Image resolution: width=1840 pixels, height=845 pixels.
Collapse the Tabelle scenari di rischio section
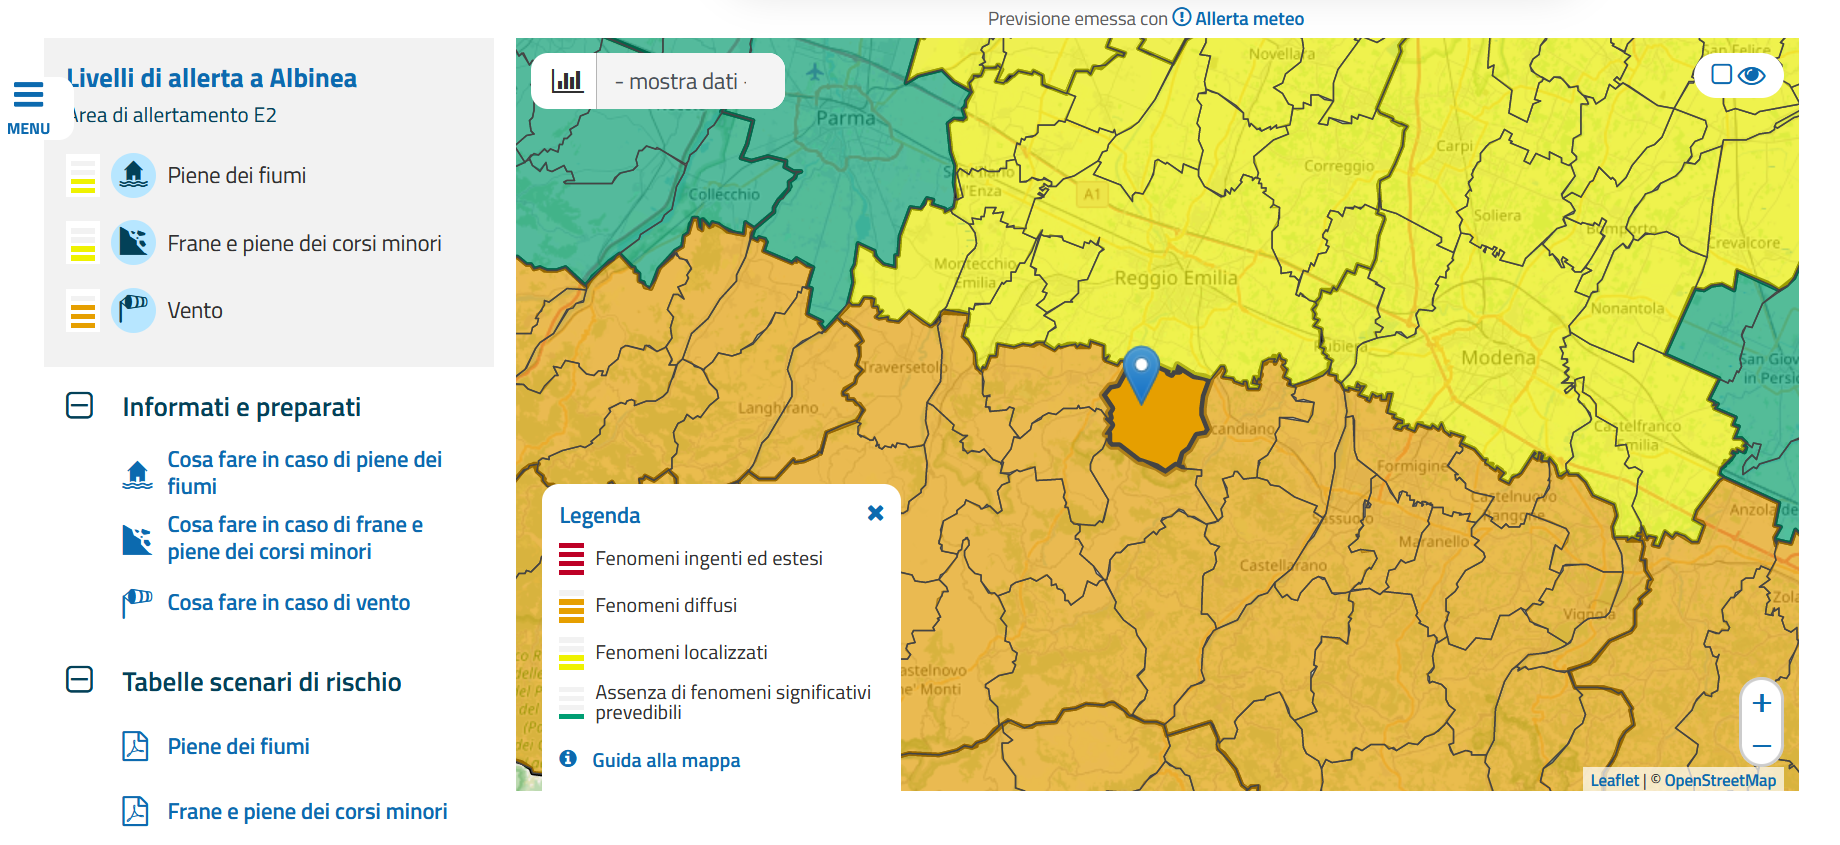point(79,680)
